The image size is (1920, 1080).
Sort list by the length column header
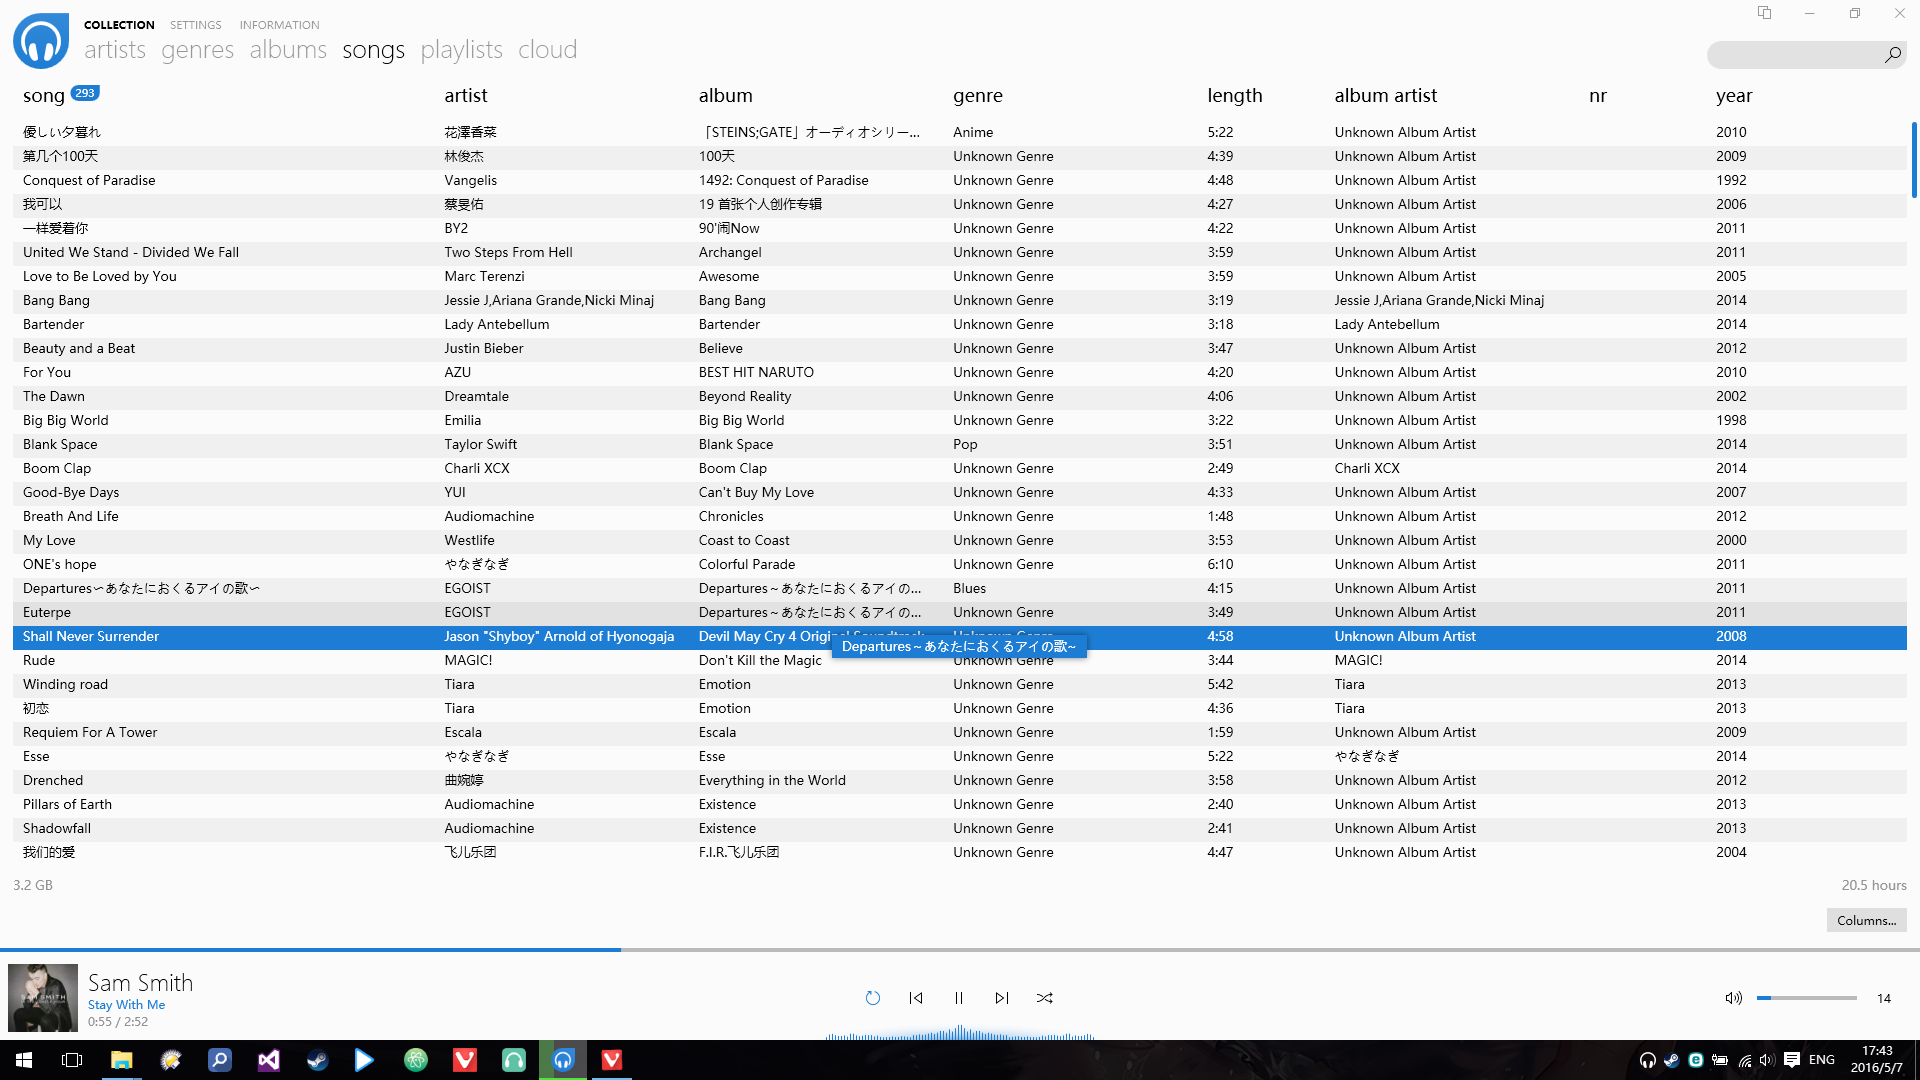[x=1234, y=96]
